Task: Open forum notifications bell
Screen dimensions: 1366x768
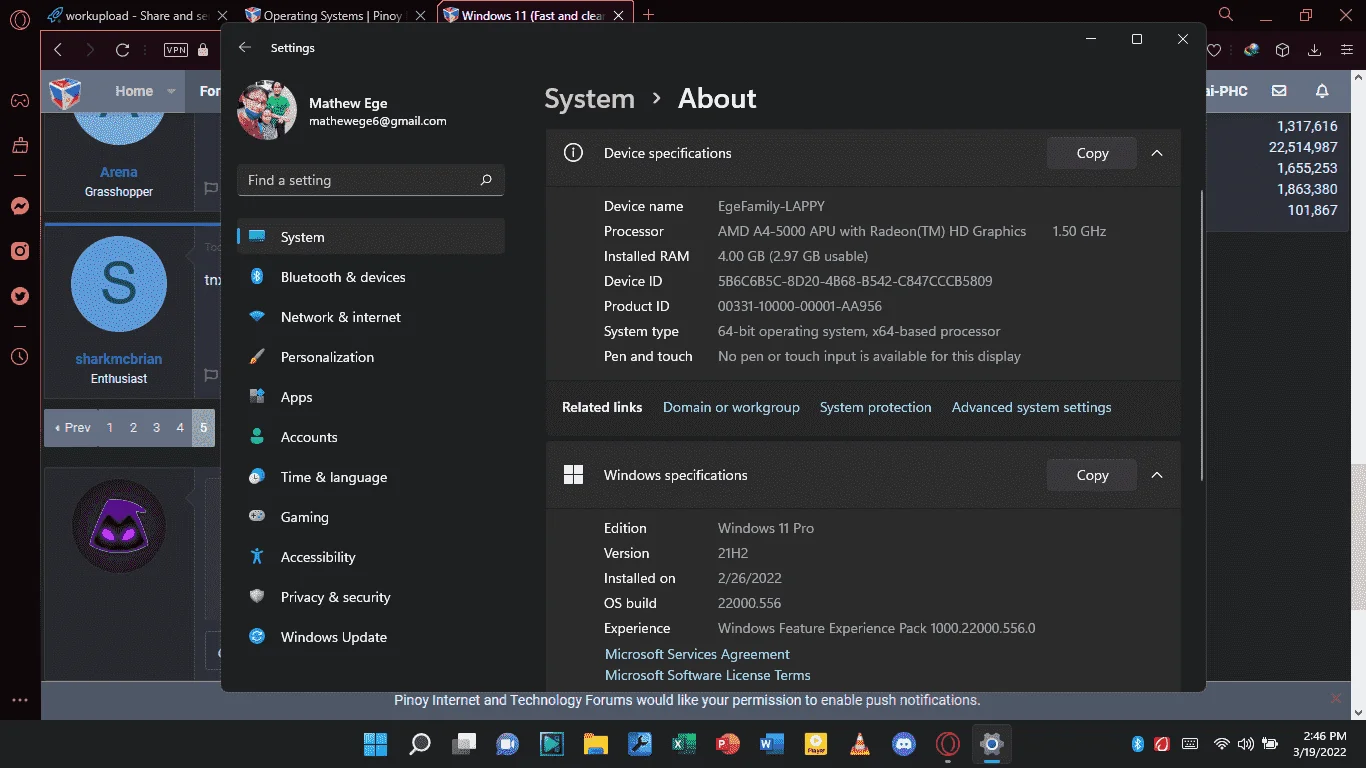Action: pos(1322,91)
